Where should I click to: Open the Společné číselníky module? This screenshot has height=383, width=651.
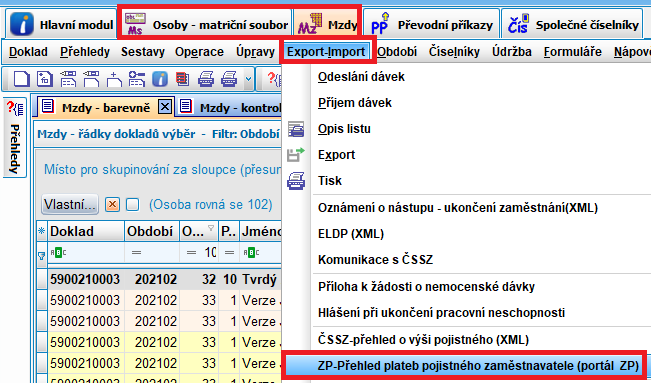pos(573,25)
